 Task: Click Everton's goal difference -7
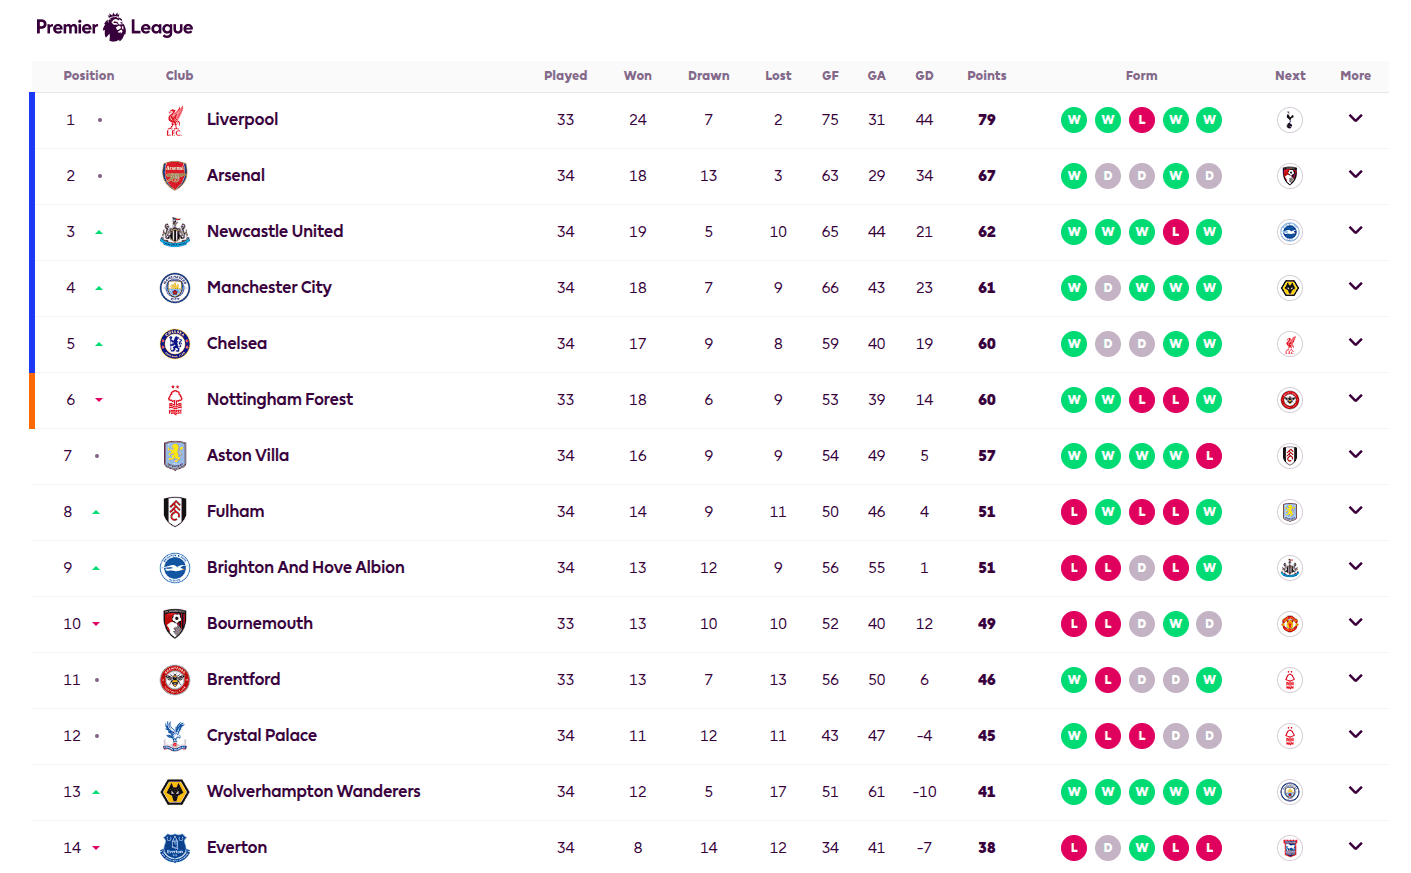point(924,847)
